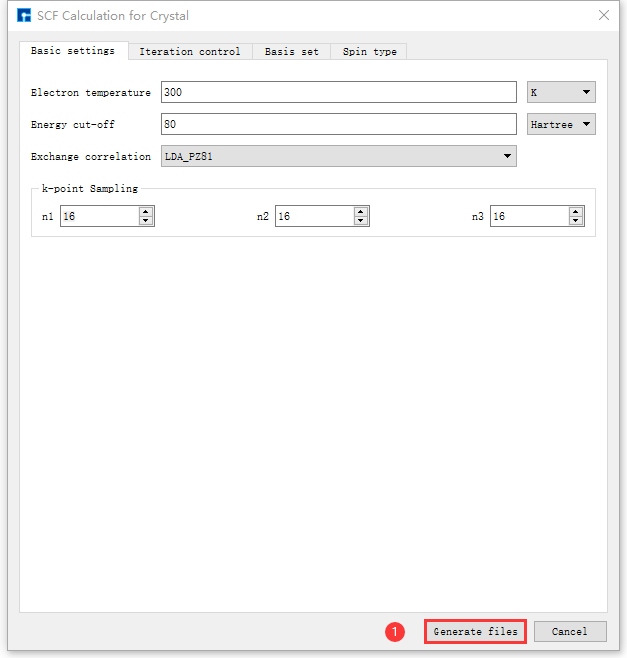Click the Energy cut-off input field

(x=338, y=125)
